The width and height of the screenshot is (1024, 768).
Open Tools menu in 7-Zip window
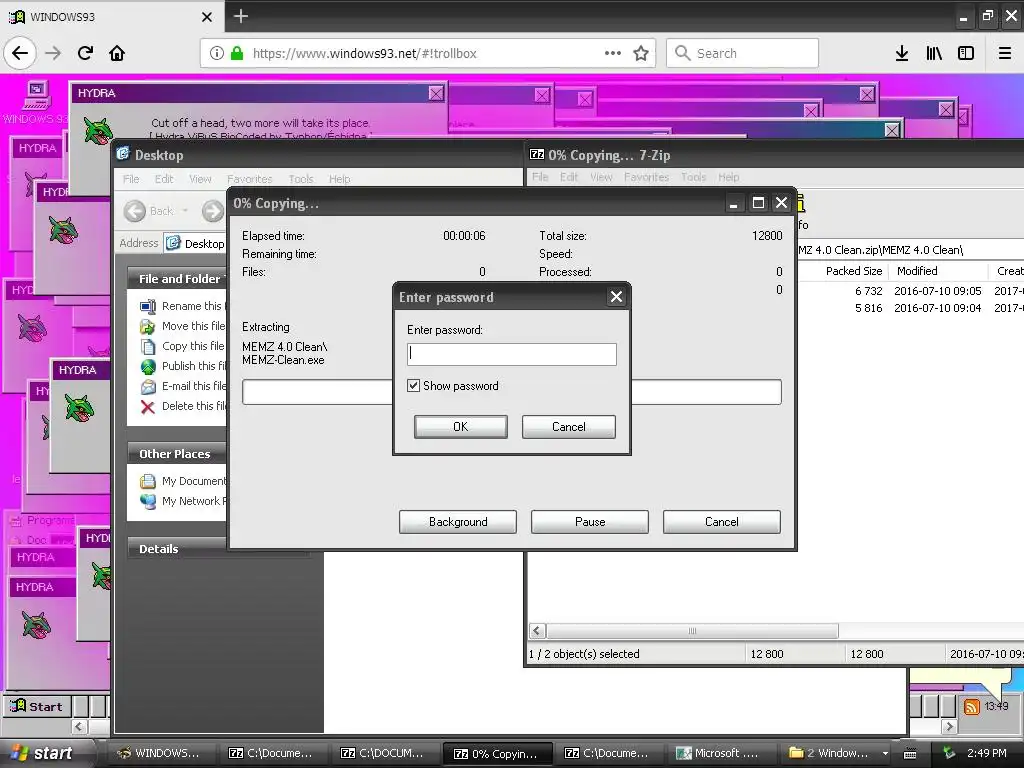[694, 177]
